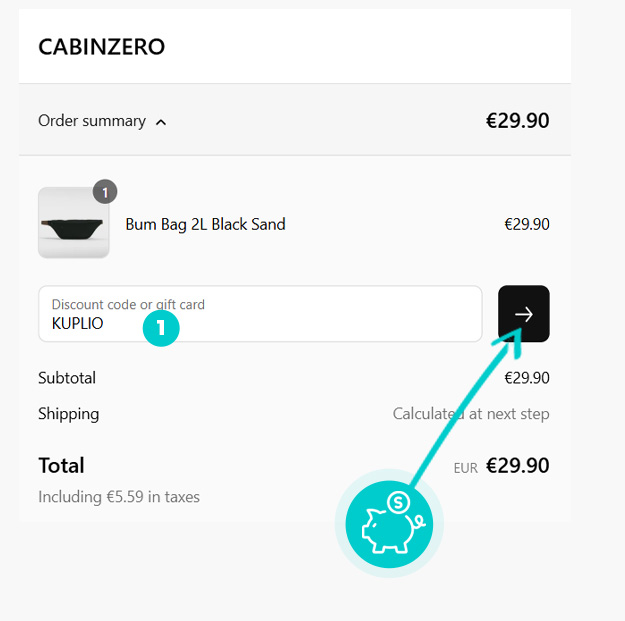The height and width of the screenshot is (621, 625).
Task: Select the Bum Bag 2L Black Sand name
Action: pos(205,224)
